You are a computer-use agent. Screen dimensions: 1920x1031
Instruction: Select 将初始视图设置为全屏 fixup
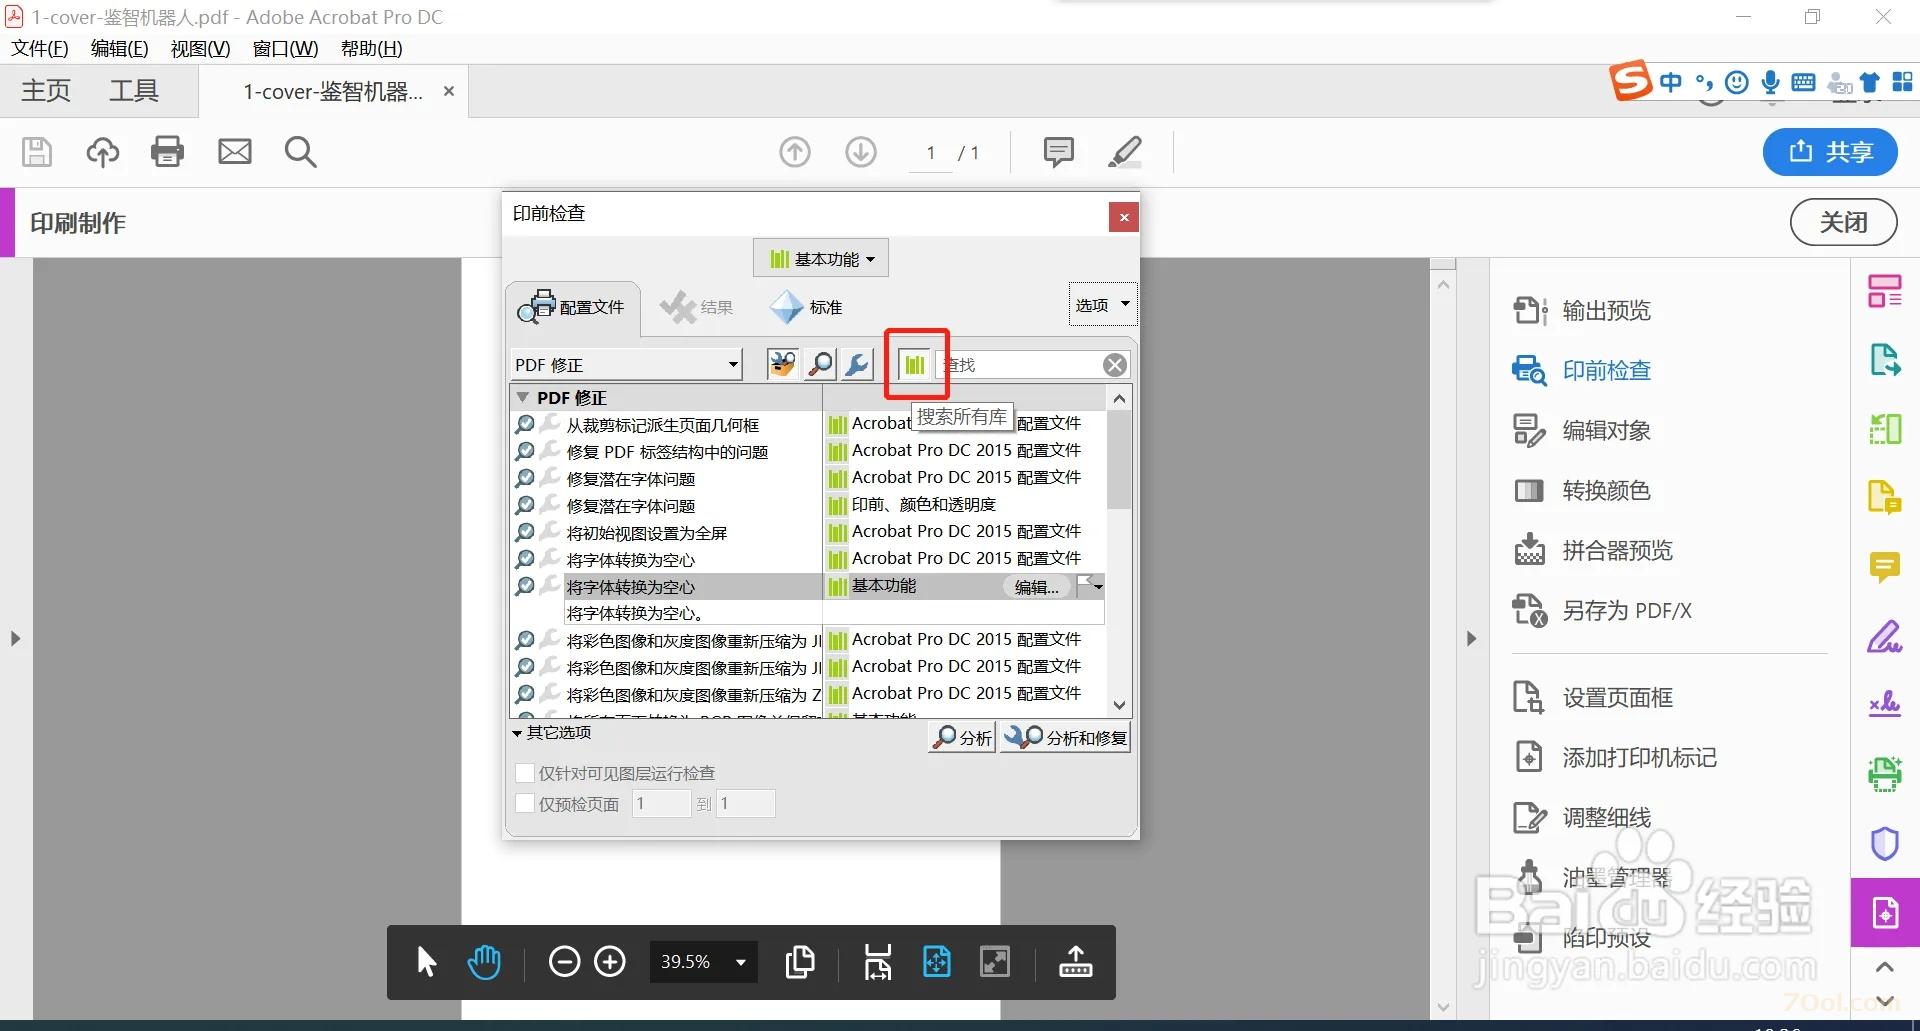[x=647, y=533]
